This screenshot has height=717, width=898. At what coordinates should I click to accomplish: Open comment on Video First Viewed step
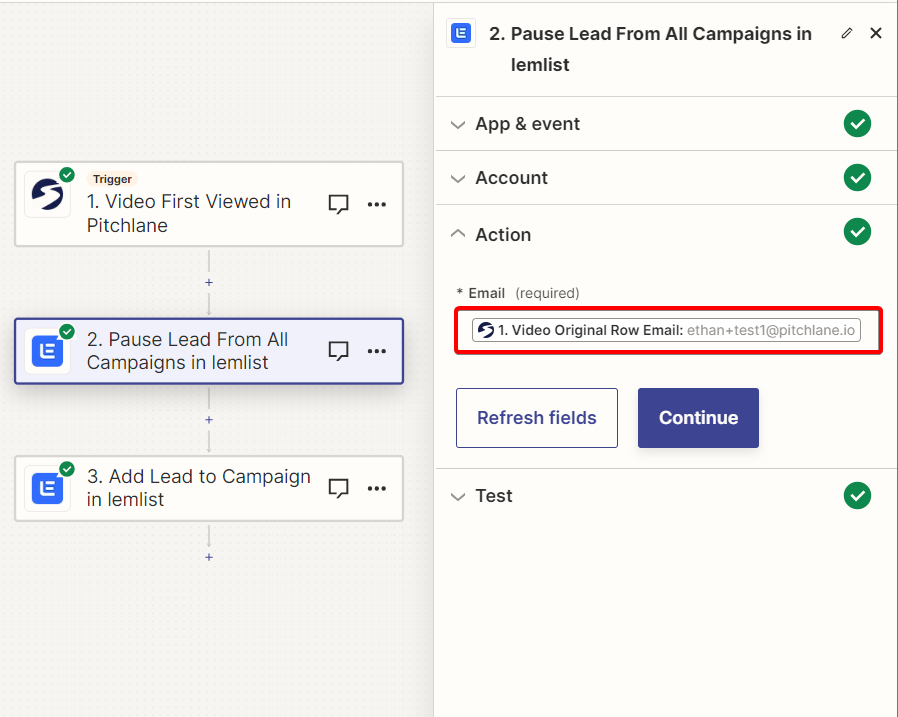(x=338, y=204)
